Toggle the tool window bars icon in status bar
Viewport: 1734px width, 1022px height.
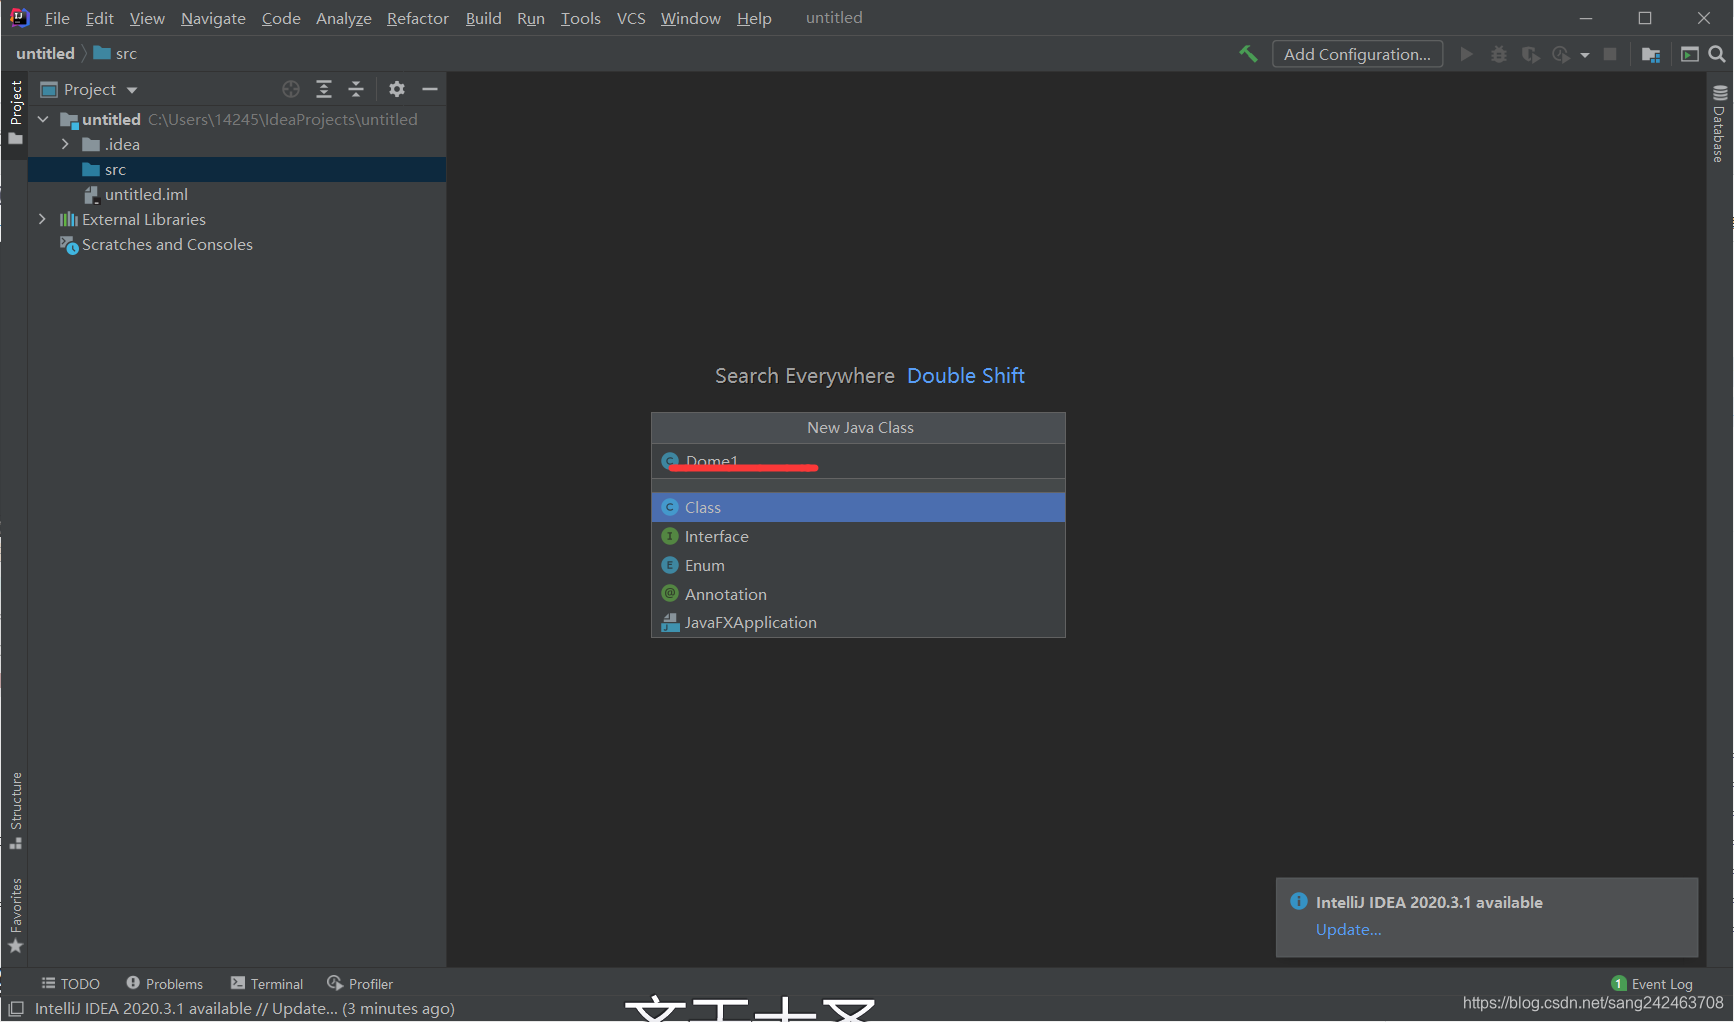pos(16,1008)
